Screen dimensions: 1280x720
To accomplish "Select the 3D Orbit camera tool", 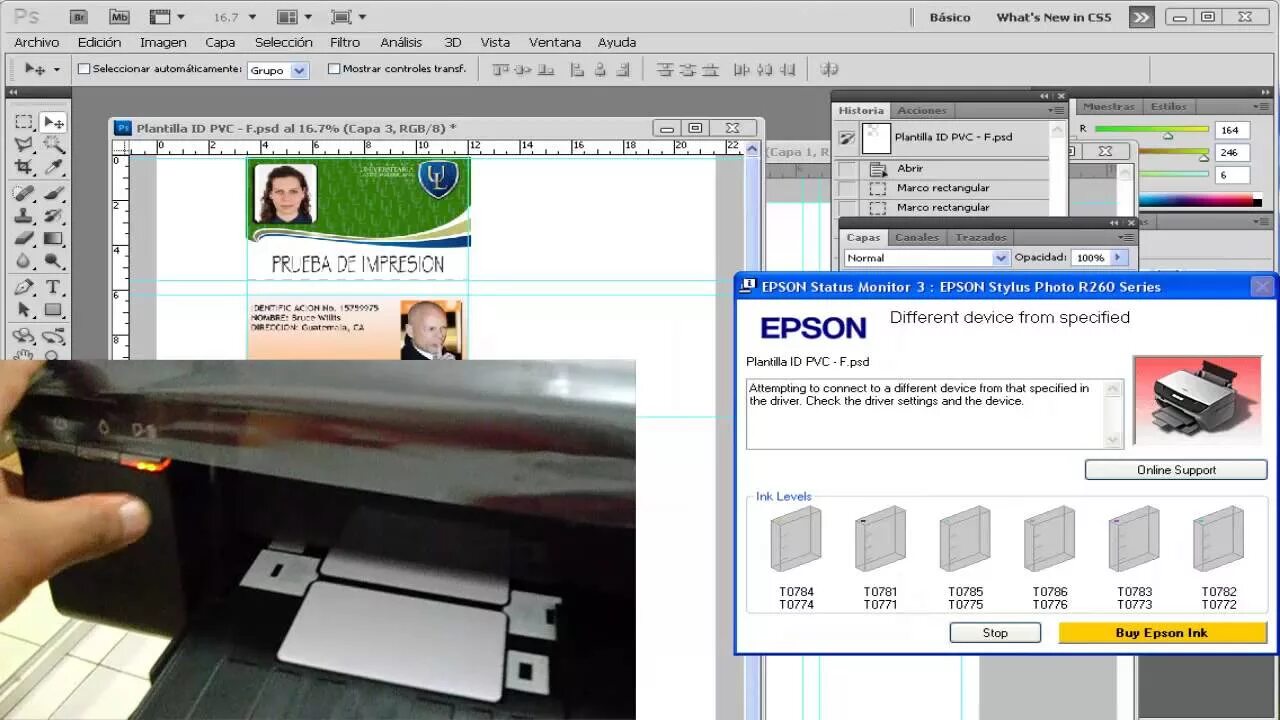I will (54, 336).
